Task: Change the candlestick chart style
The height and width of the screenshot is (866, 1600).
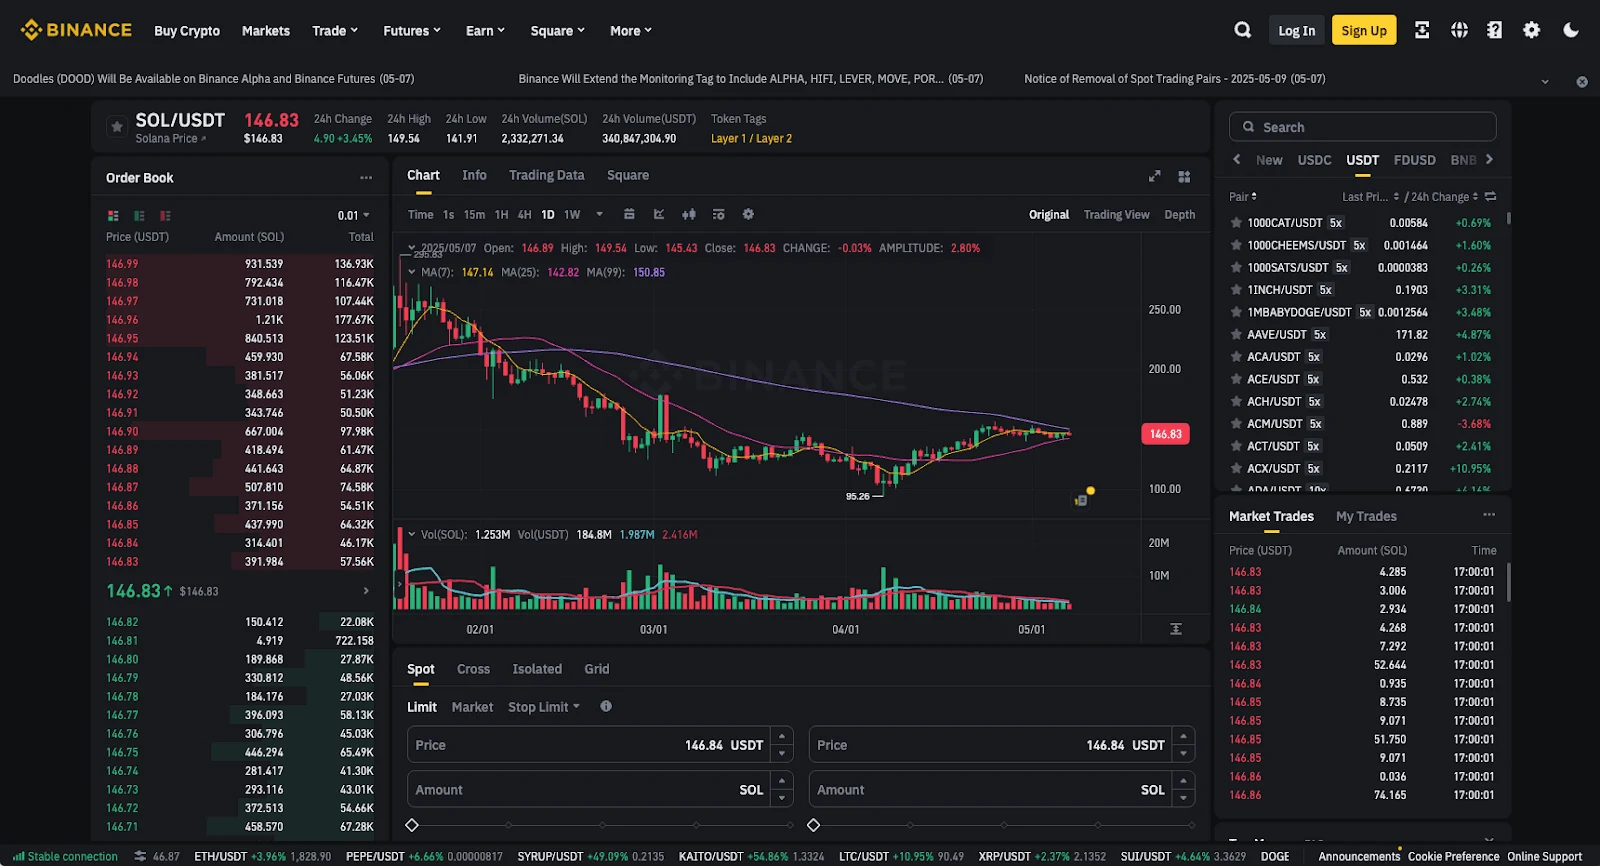Action: (x=689, y=214)
